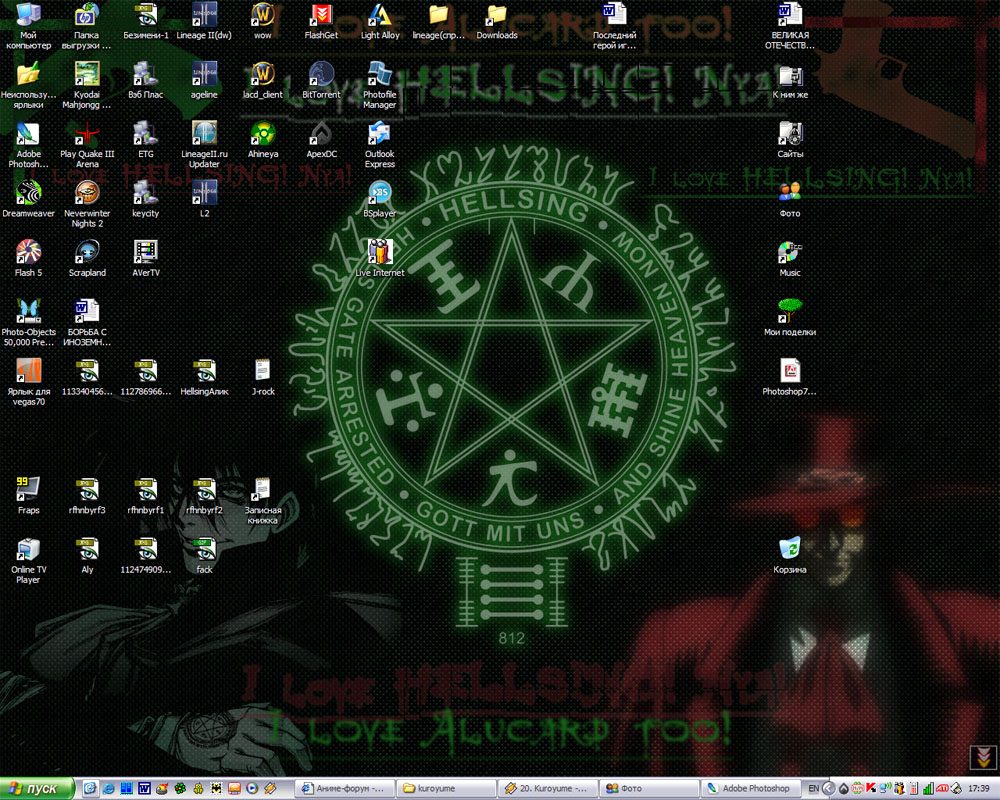This screenshot has width=1000, height=800.
Task: Open the Dreamweaver desktop shortcut
Action: coord(28,192)
